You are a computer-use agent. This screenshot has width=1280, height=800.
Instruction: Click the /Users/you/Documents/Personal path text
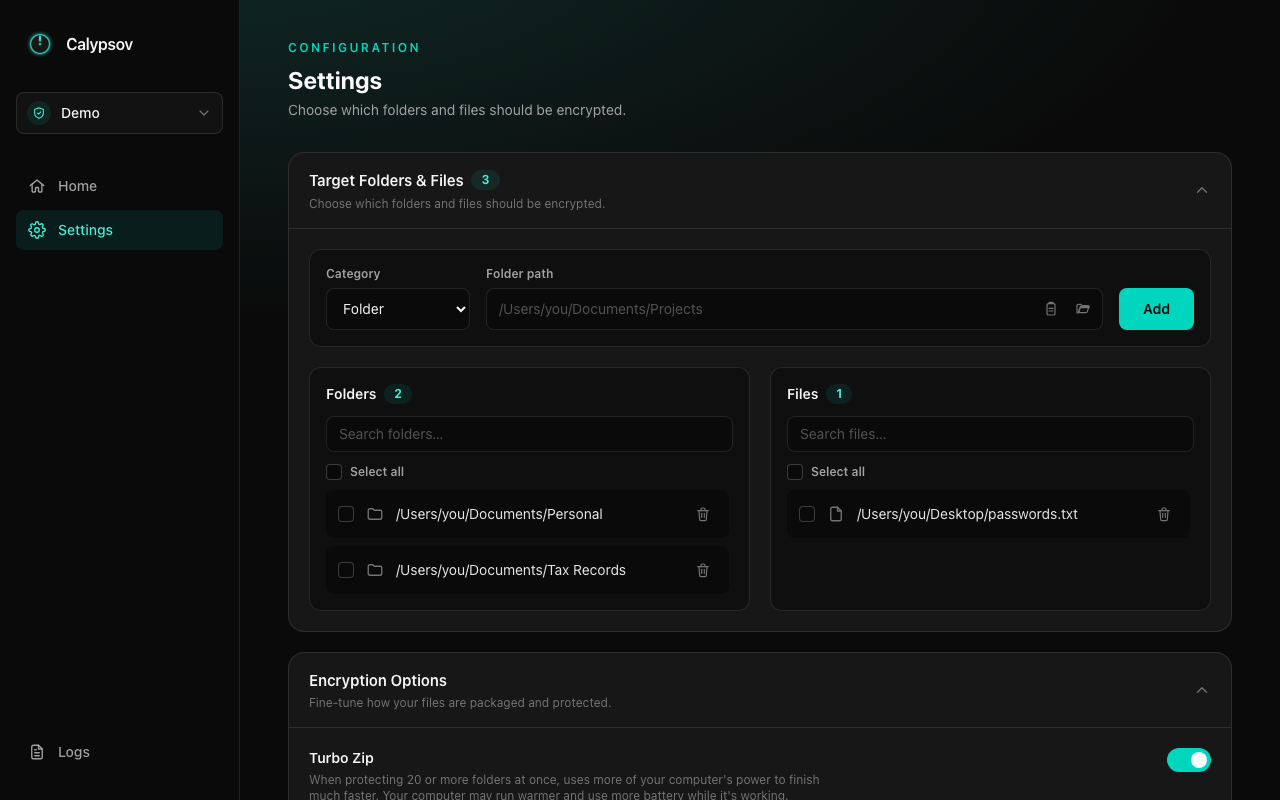[499, 514]
